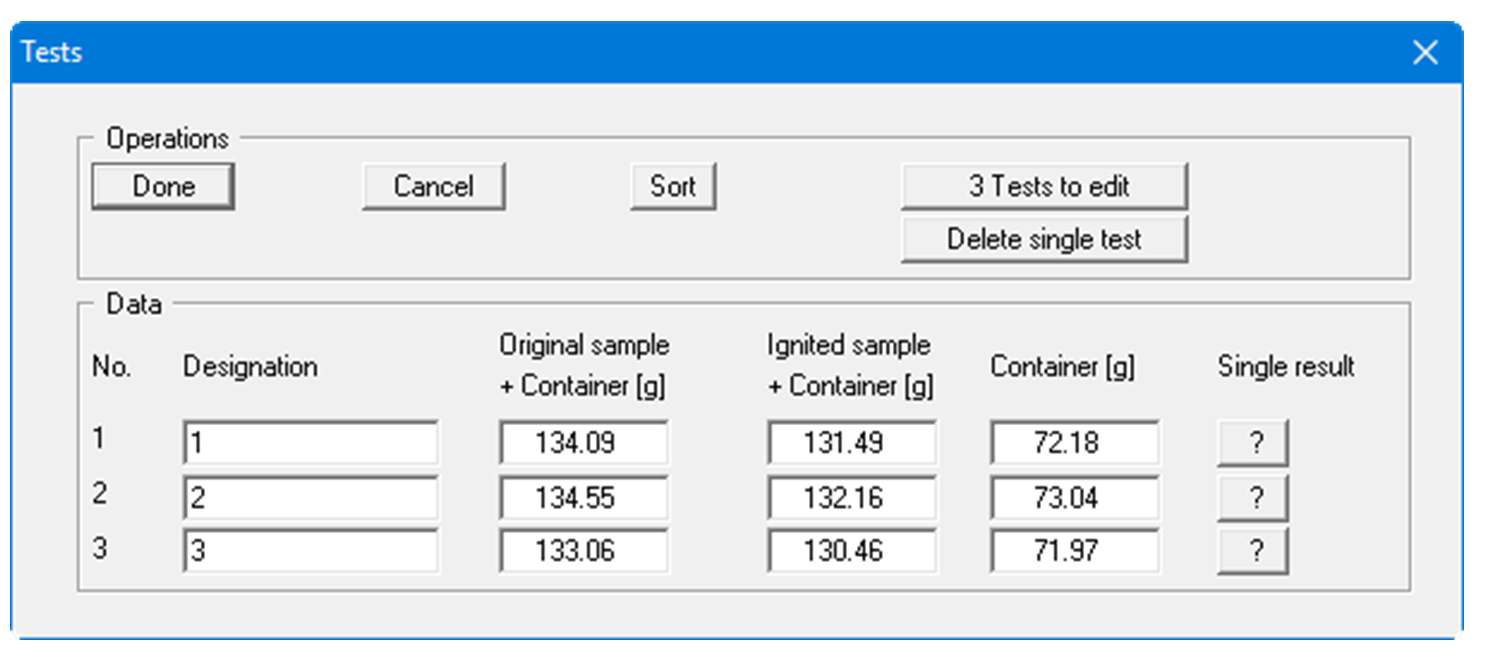This screenshot has width=1504, height=666.
Task: Close the Tests dialog window
Action: tap(1424, 53)
